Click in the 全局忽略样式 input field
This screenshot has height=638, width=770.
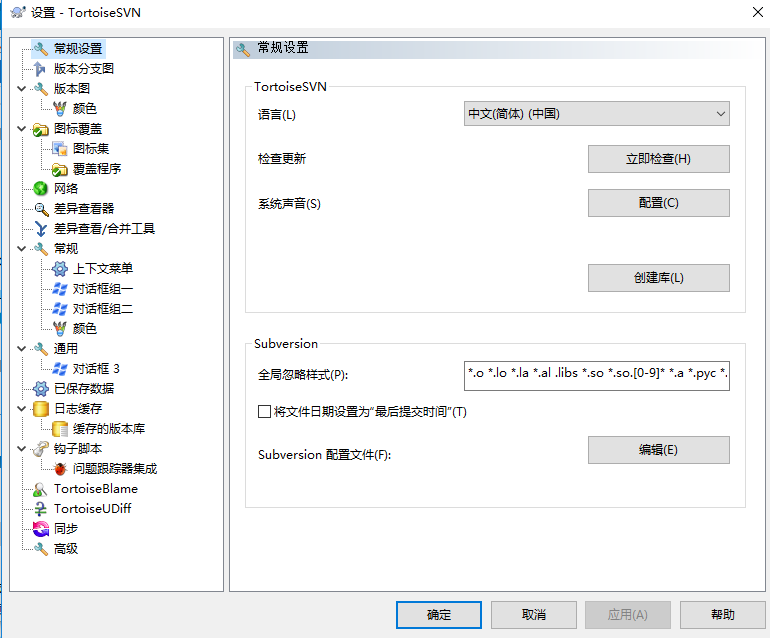pos(597,376)
